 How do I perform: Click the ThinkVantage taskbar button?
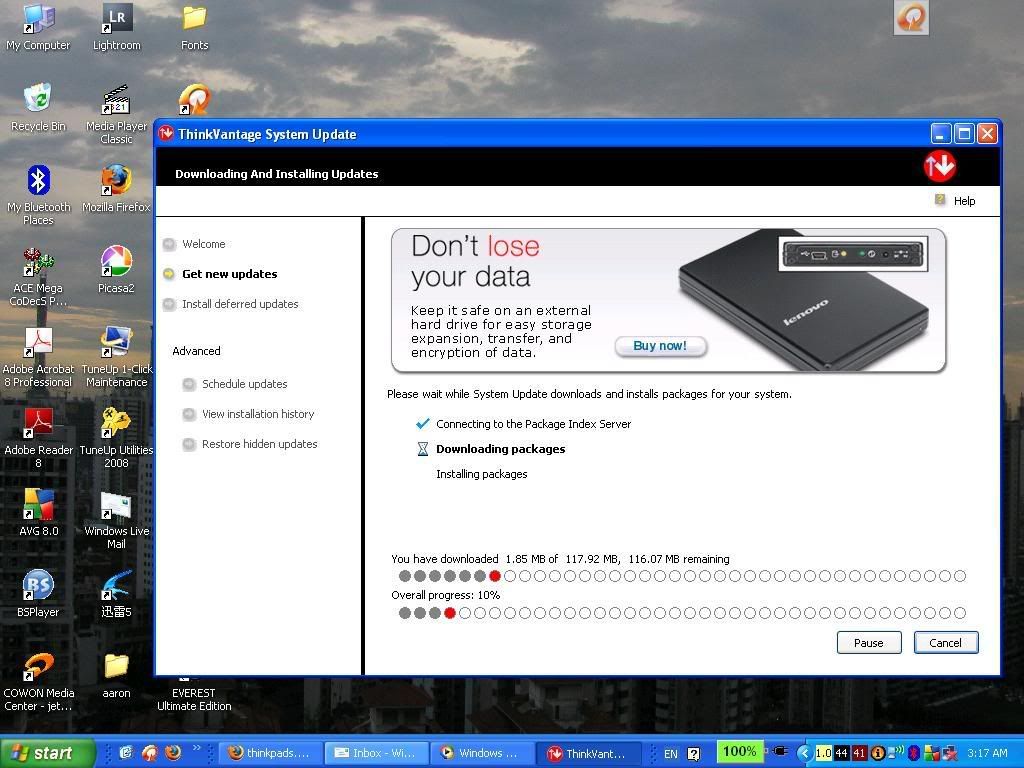click(586, 753)
